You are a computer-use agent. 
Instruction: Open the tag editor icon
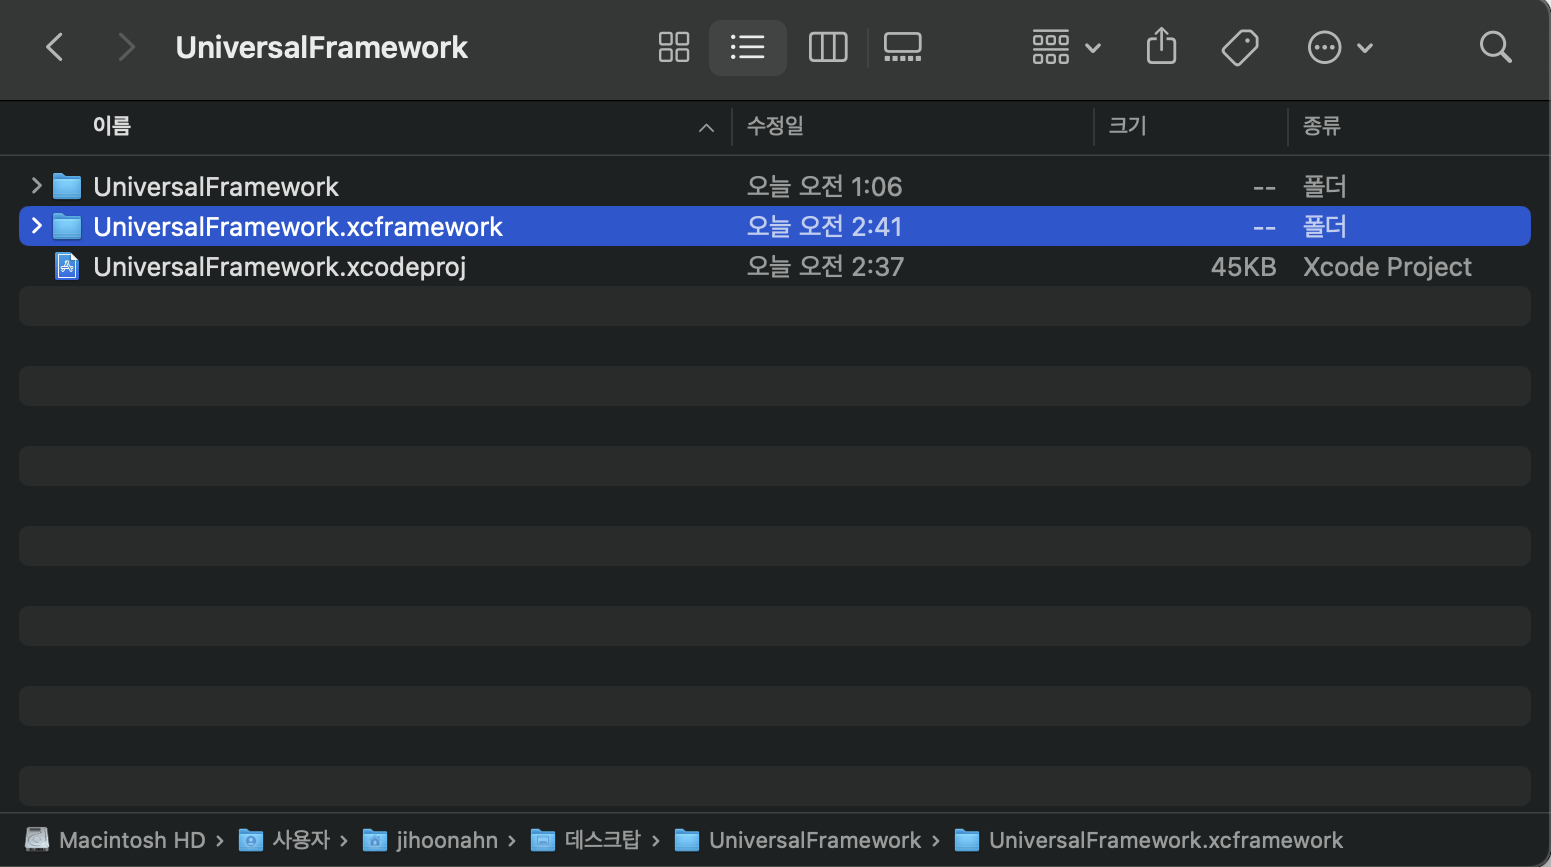pyautogui.click(x=1240, y=47)
